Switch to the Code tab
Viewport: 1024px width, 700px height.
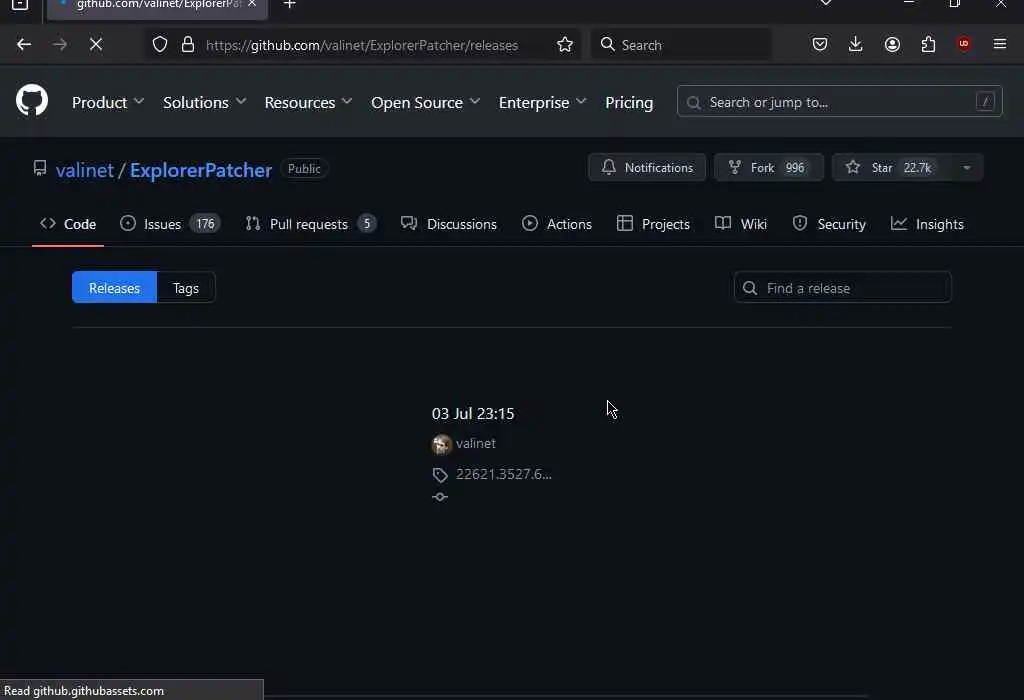click(68, 224)
